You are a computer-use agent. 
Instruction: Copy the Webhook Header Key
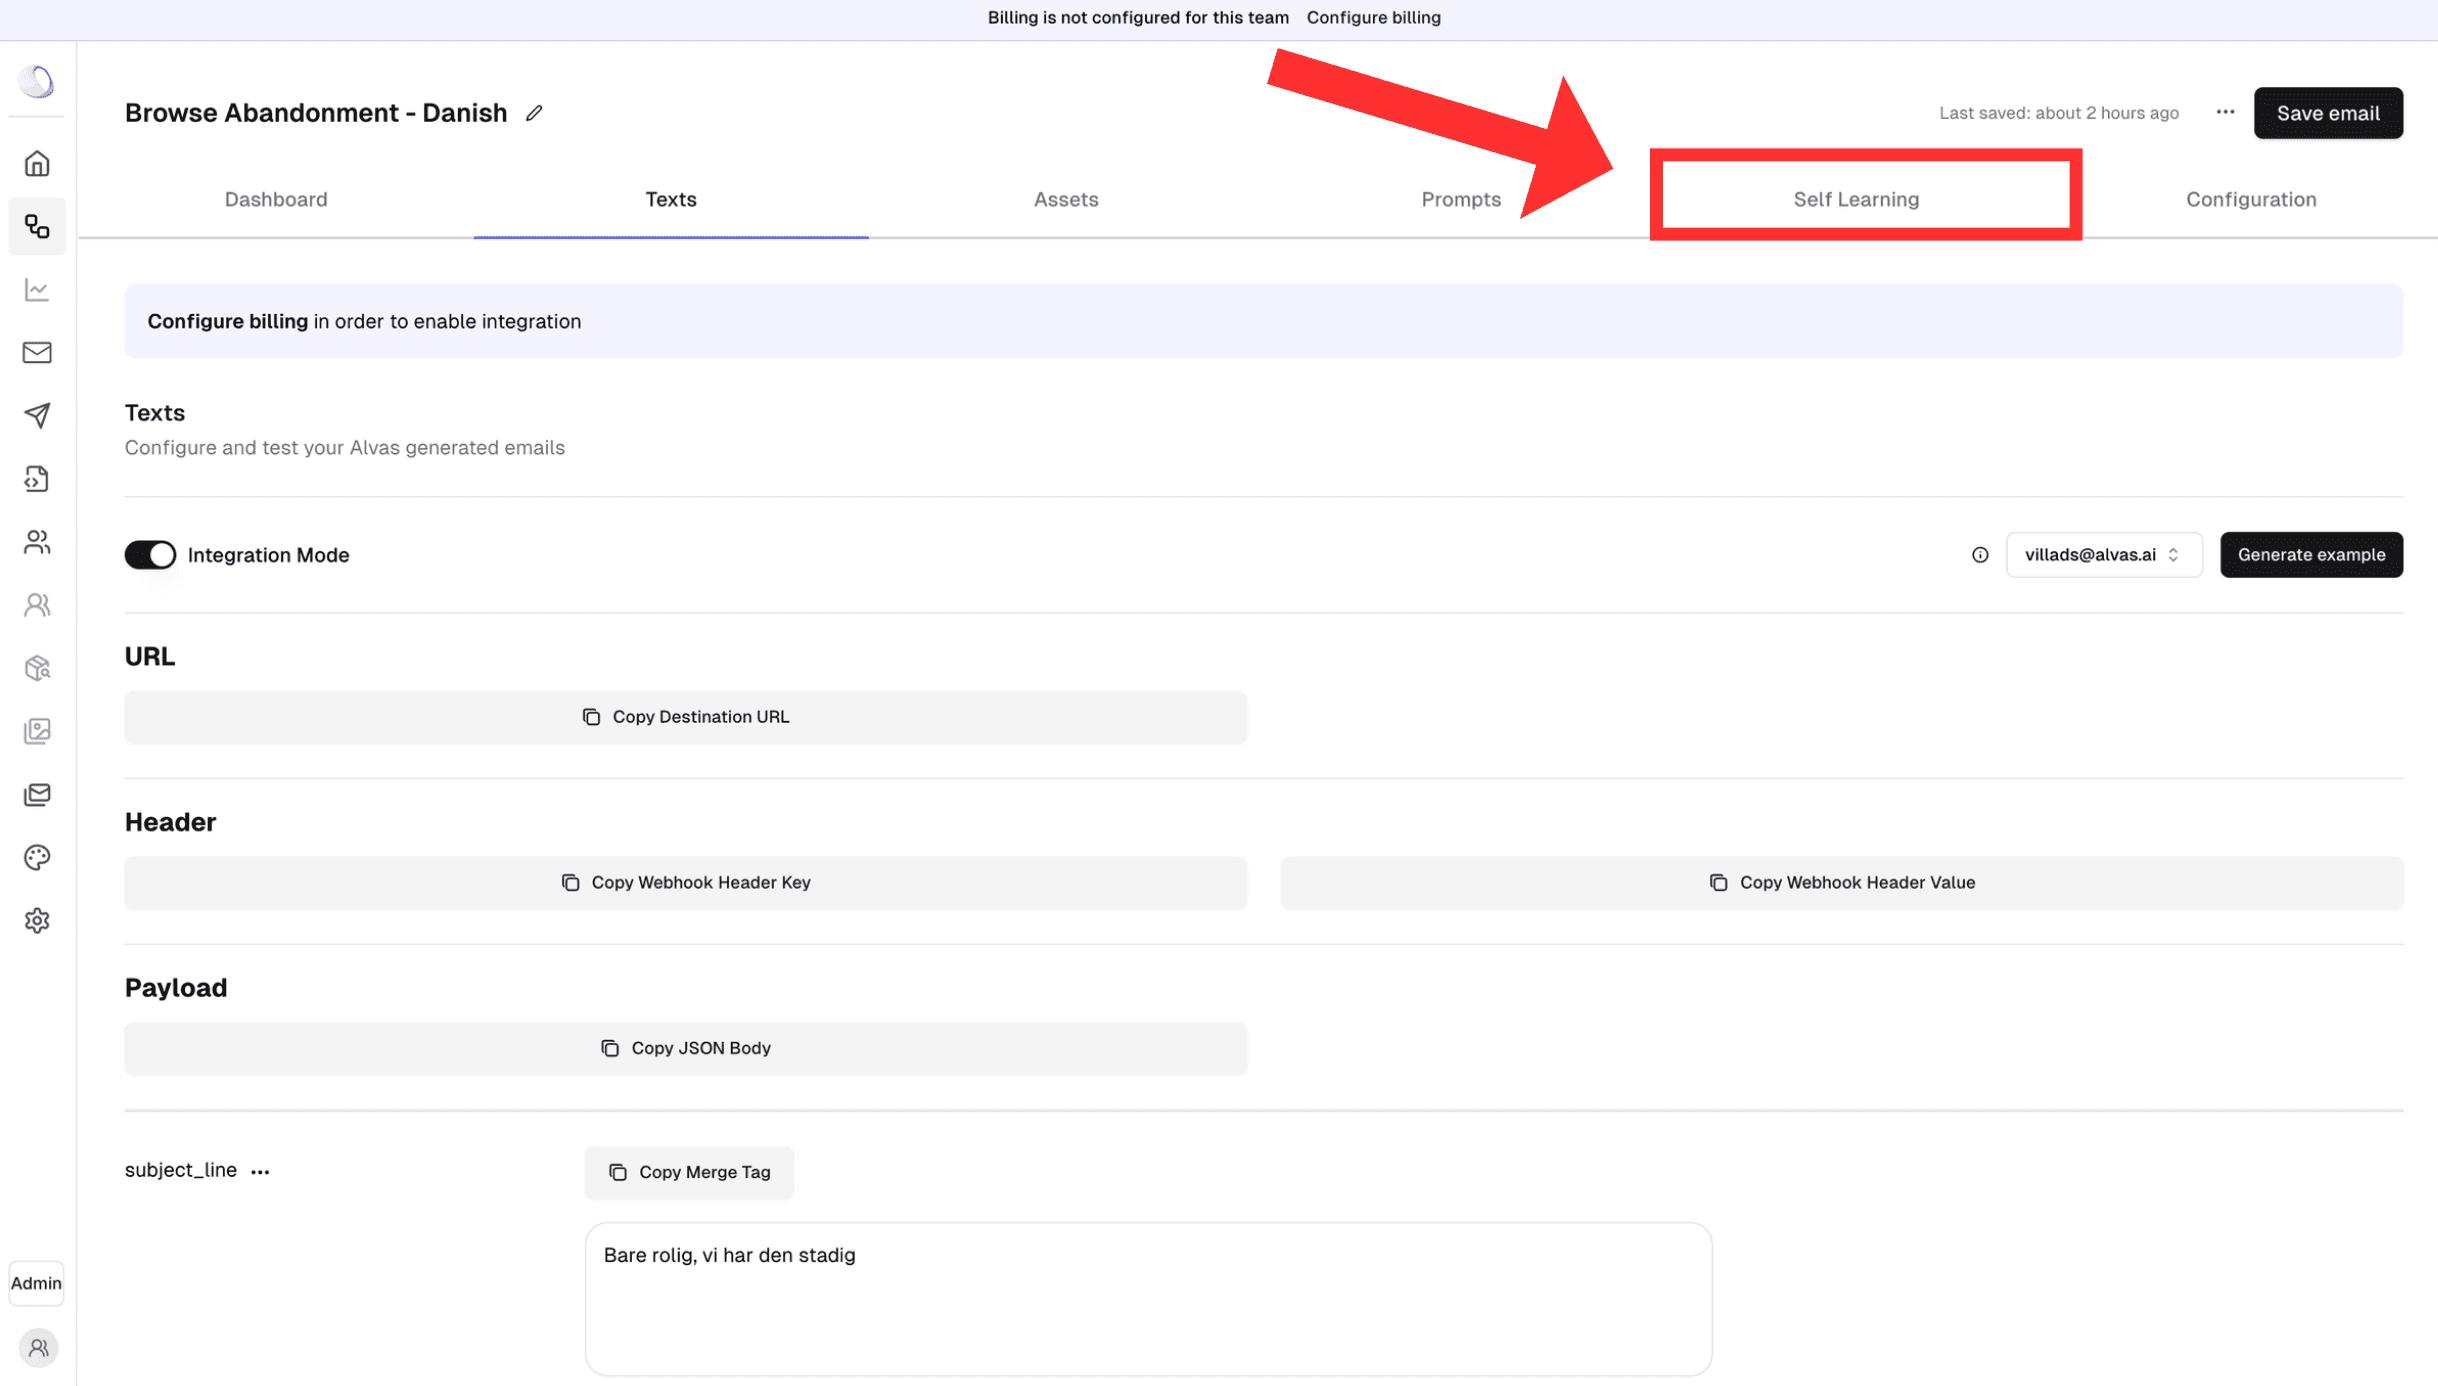685,883
